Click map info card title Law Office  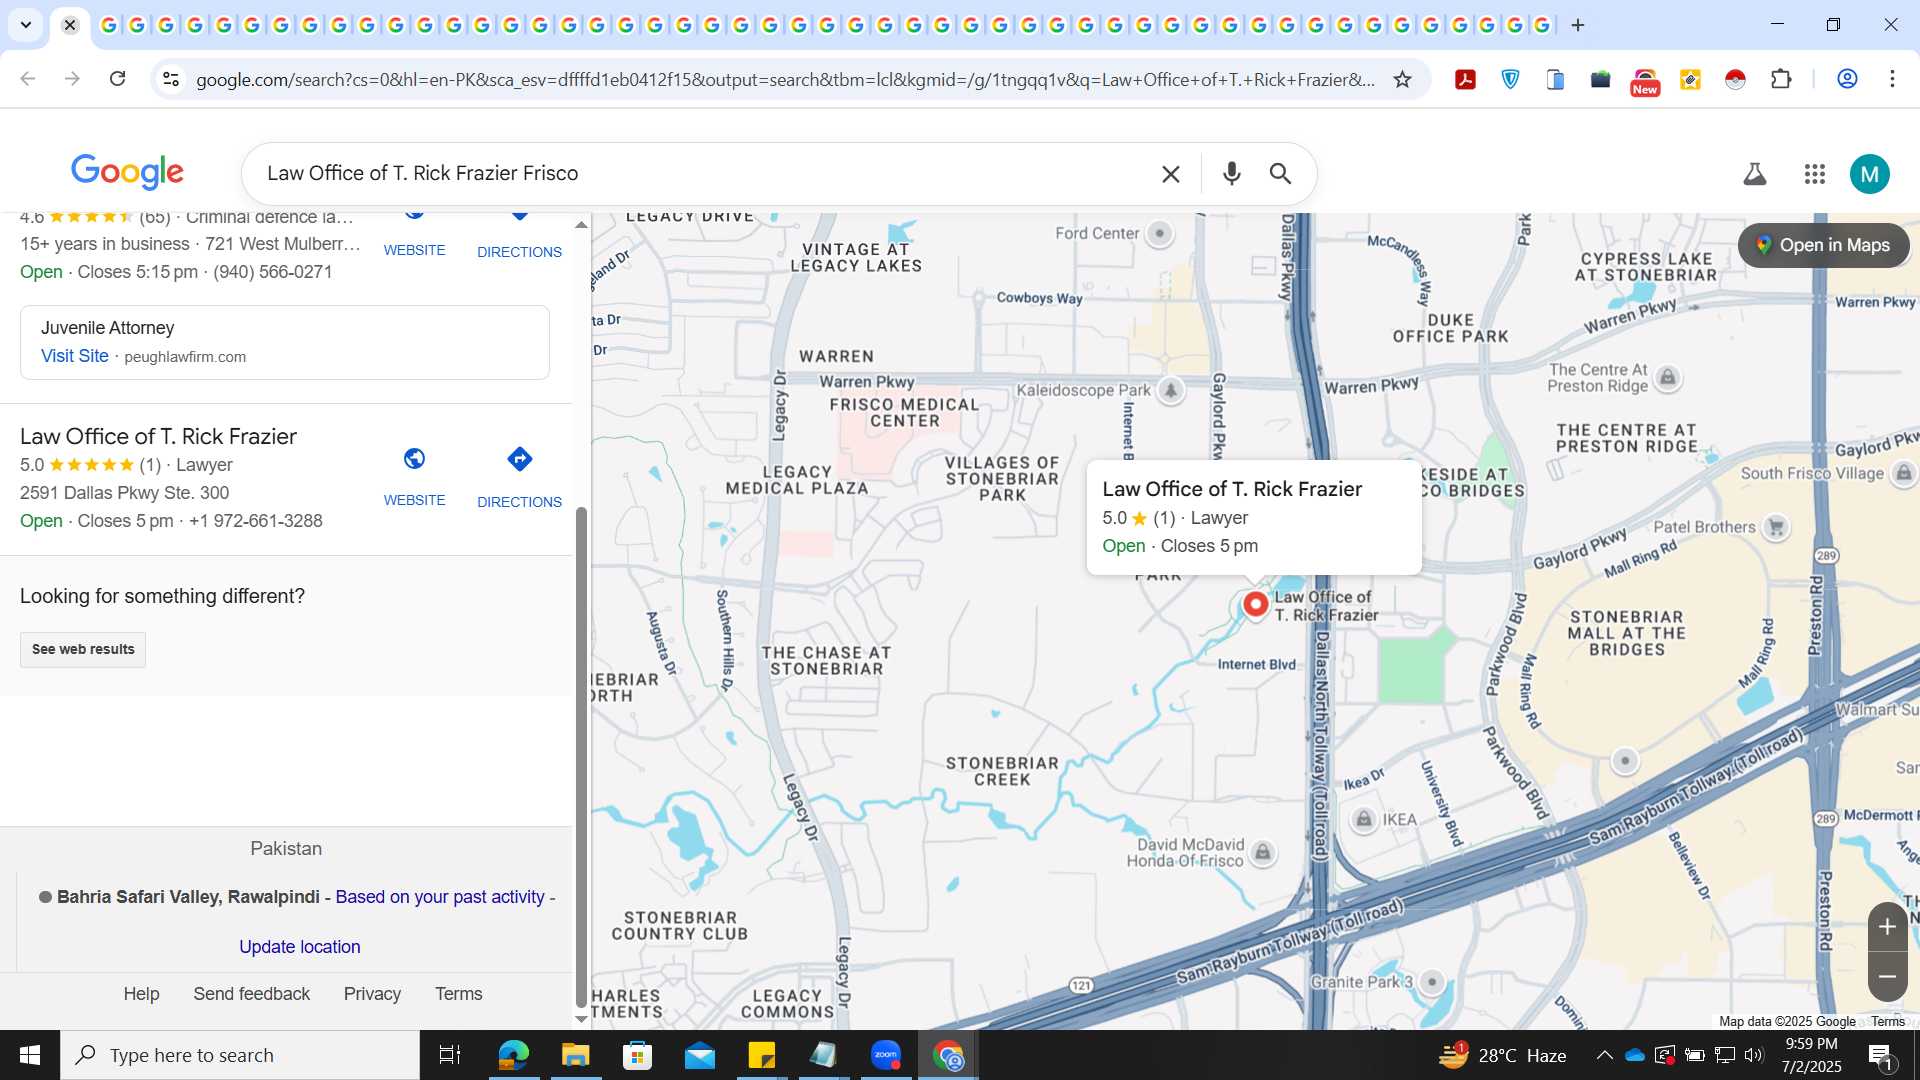(1232, 489)
